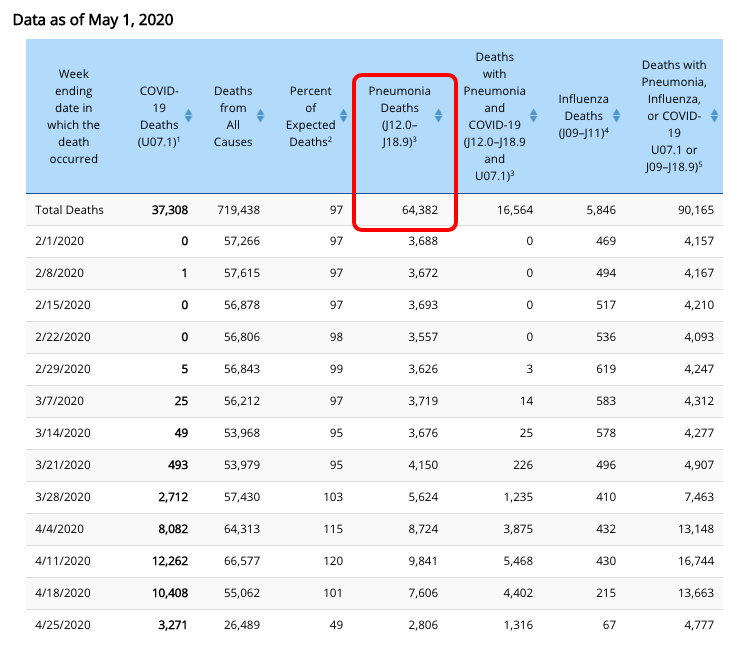Click sort arrows in Pneumonia Deaths header
The image size is (739, 649).
click(x=438, y=116)
